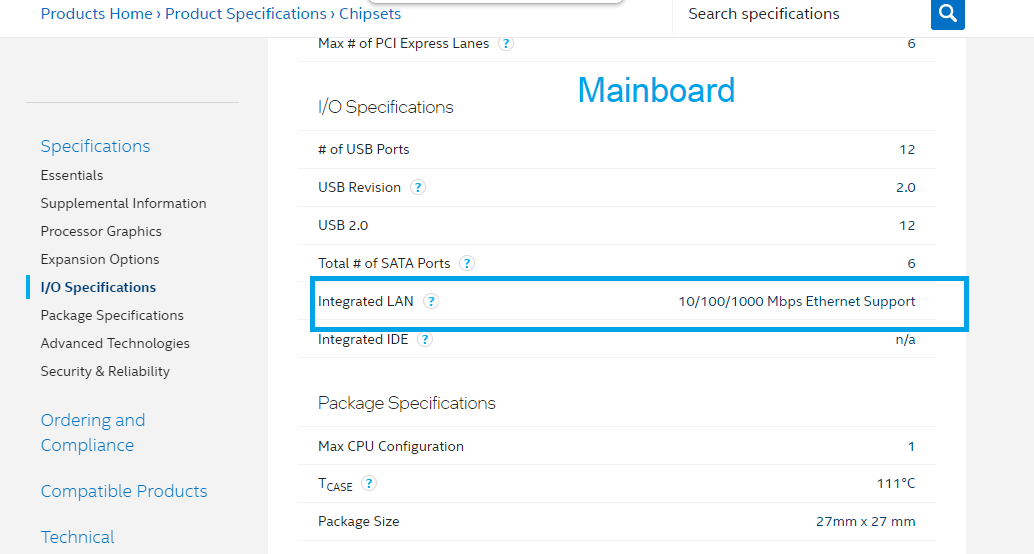The image size is (1034, 554).
Task: Click help icon beside Integrated IDE
Action: coord(425,340)
